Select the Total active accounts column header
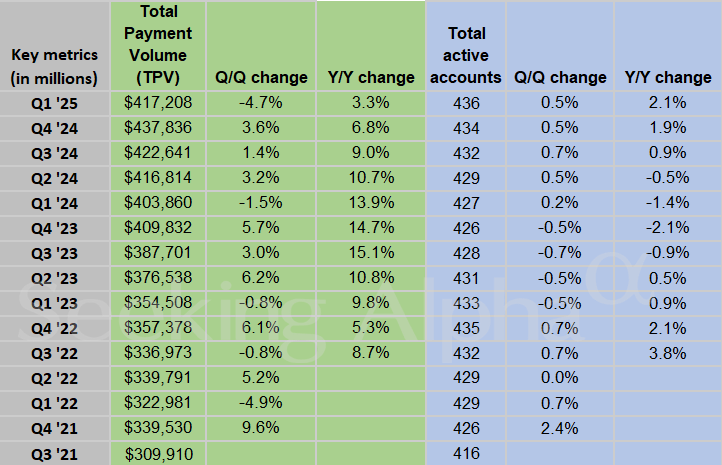 coord(467,55)
